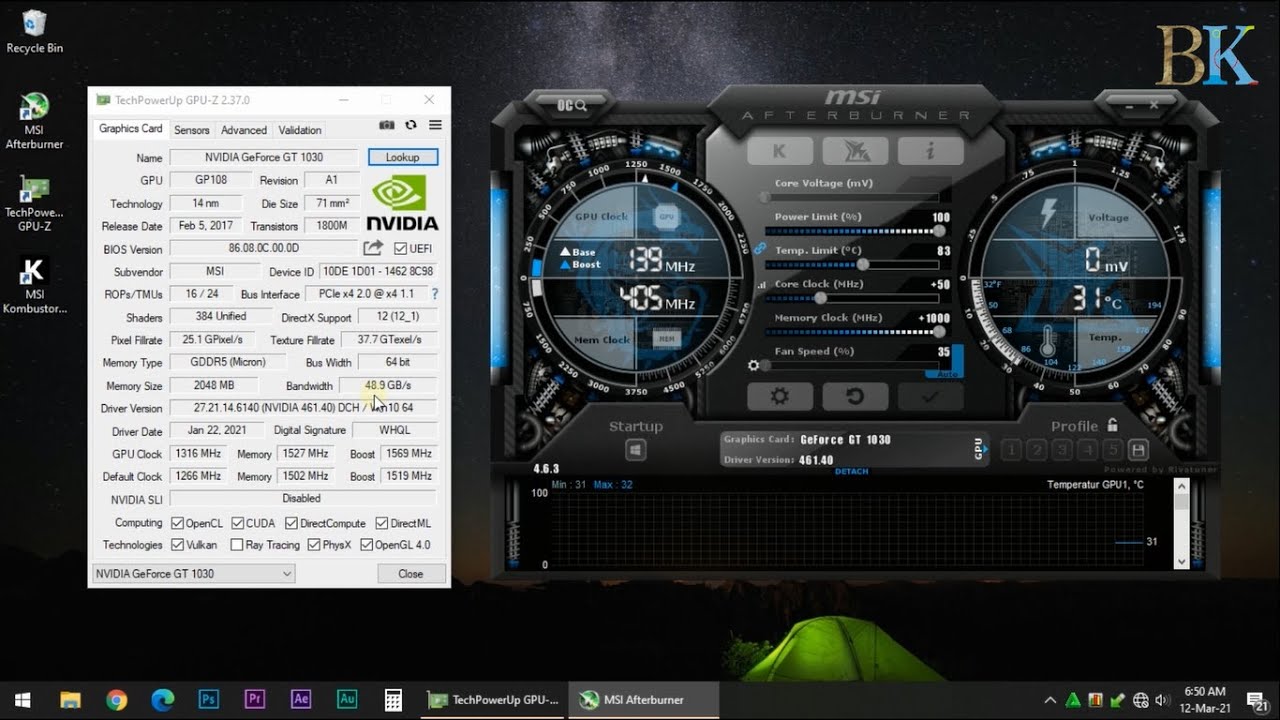Click the DETACH link in Afterburner
Image resolution: width=1280 pixels, height=720 pixels.
coord(851,471)
